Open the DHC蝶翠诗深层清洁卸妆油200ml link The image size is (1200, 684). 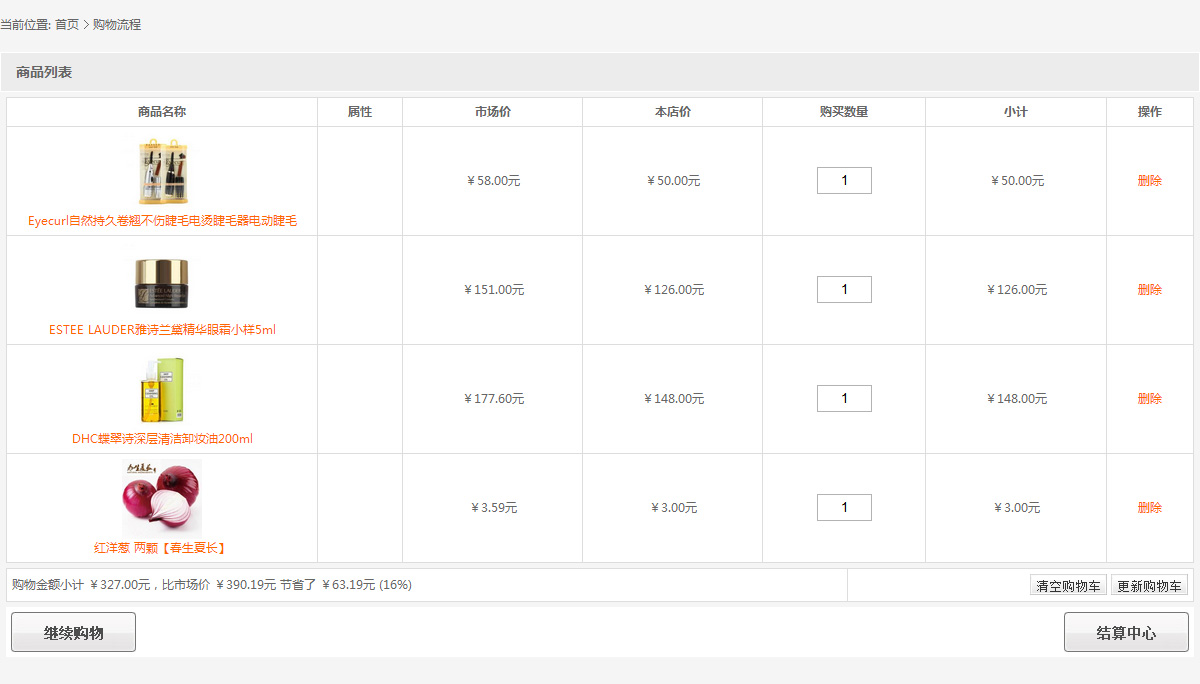[x=162, y=439]
